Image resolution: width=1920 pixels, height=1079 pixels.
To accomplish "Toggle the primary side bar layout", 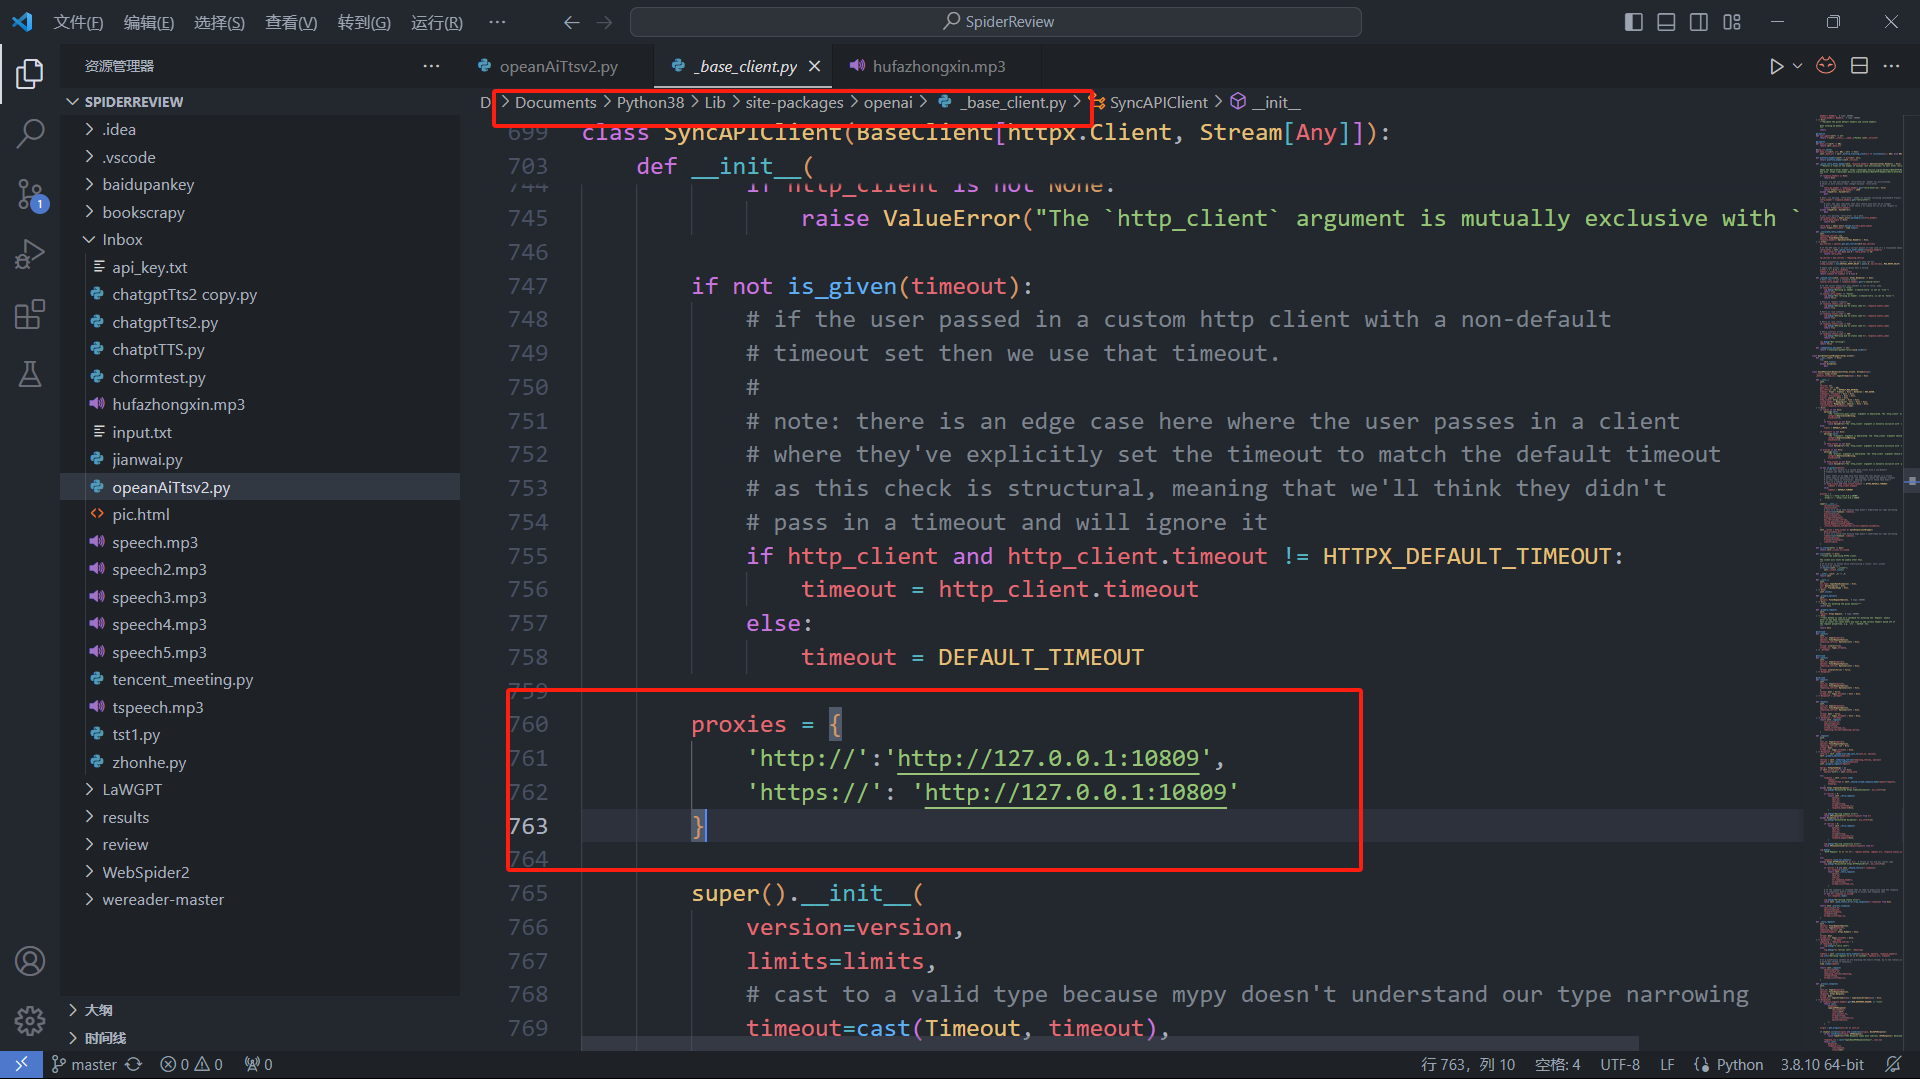I will 1634,22.
